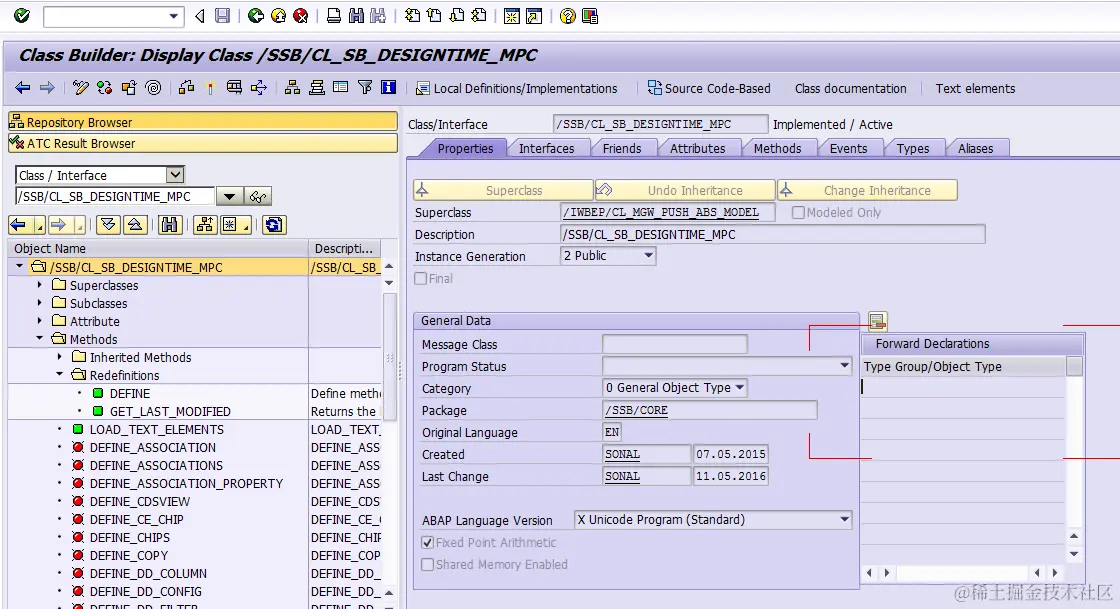Switch to the Attributes tab
Image resolution: width=1120 pixels, height=609 pixels.
697,149
